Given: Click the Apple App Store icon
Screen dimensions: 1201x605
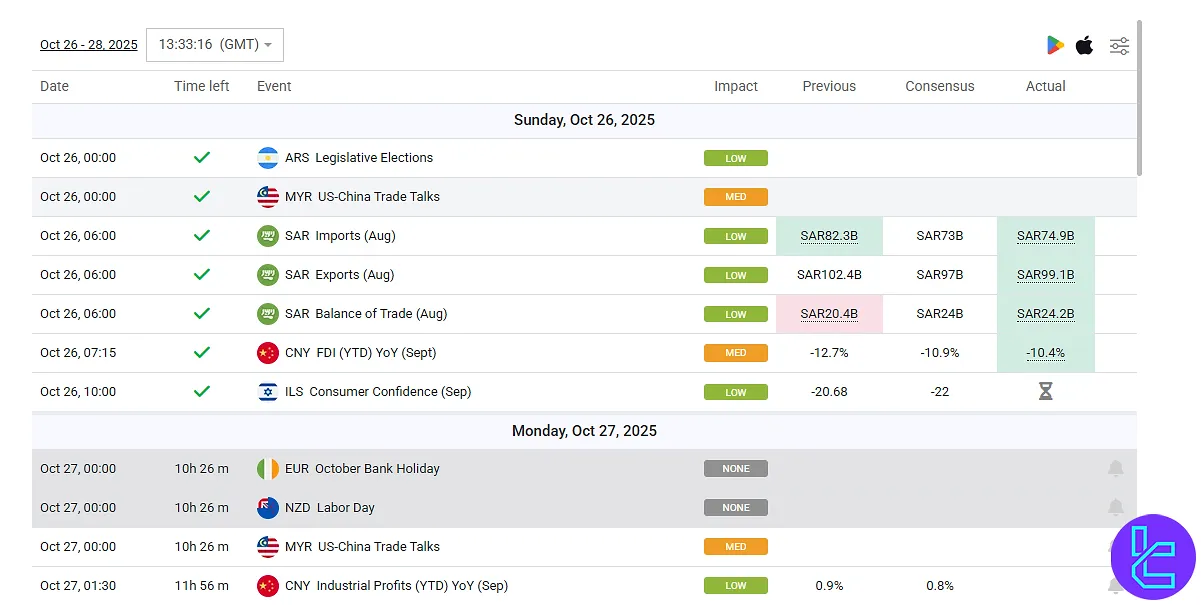Looking at the screenshot, I should click(1085, 45).
